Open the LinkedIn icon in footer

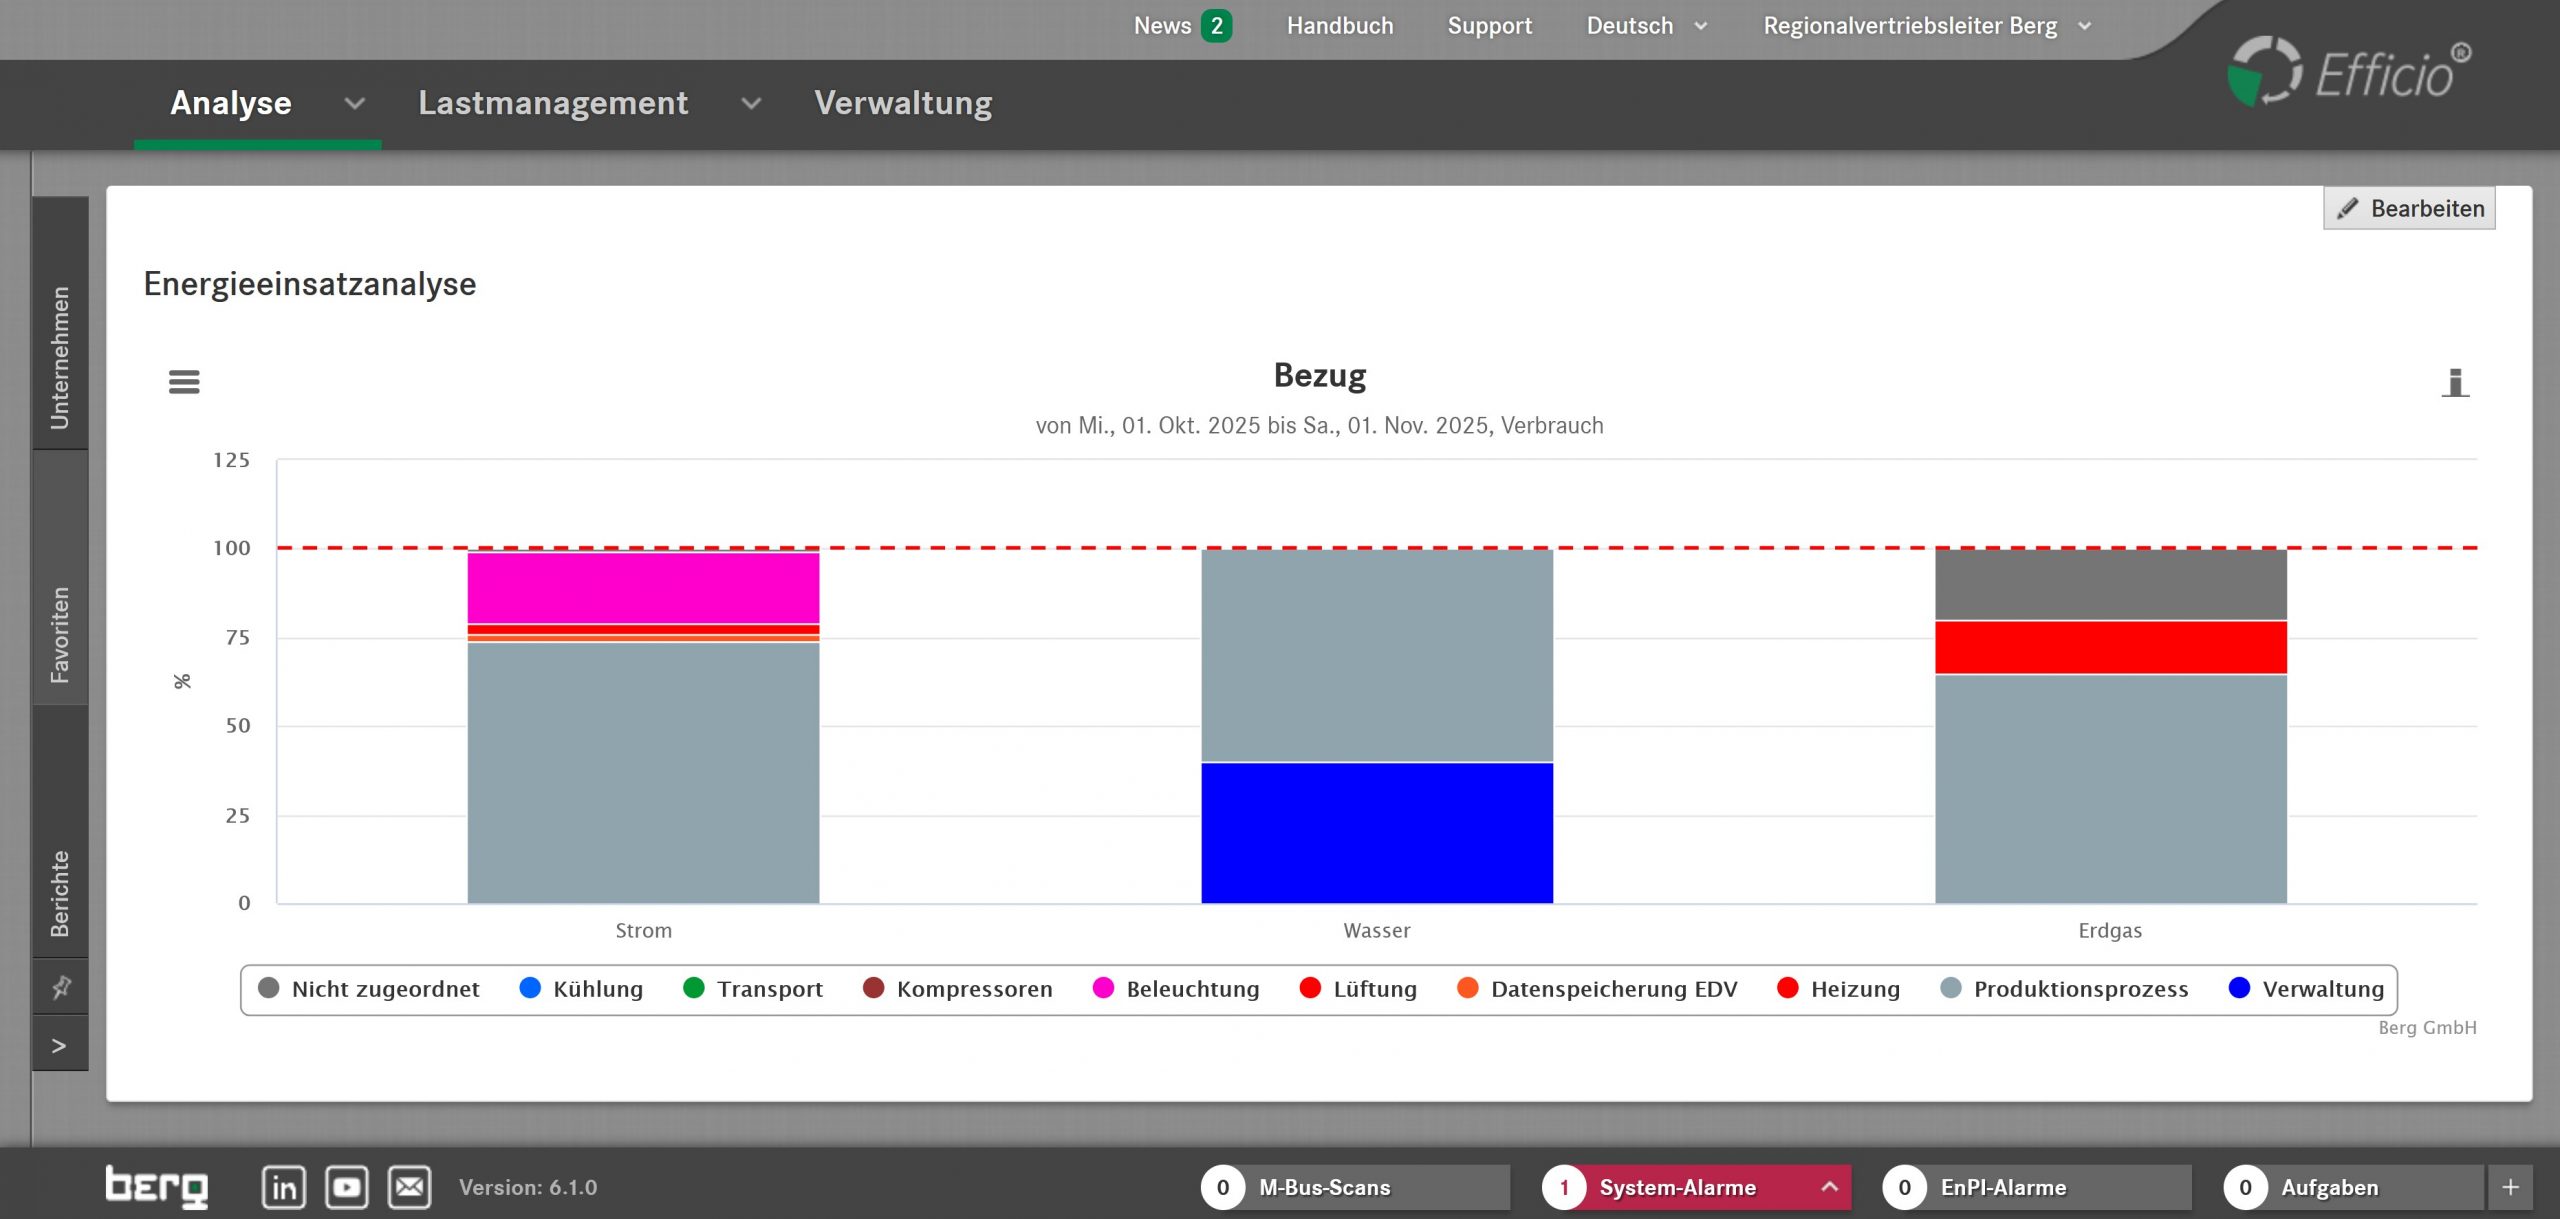(283, 1187)
